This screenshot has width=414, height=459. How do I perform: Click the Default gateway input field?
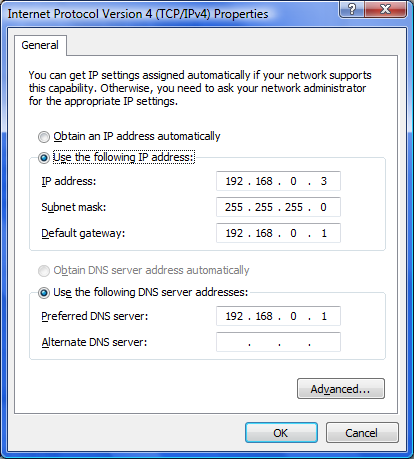point(278,233)
